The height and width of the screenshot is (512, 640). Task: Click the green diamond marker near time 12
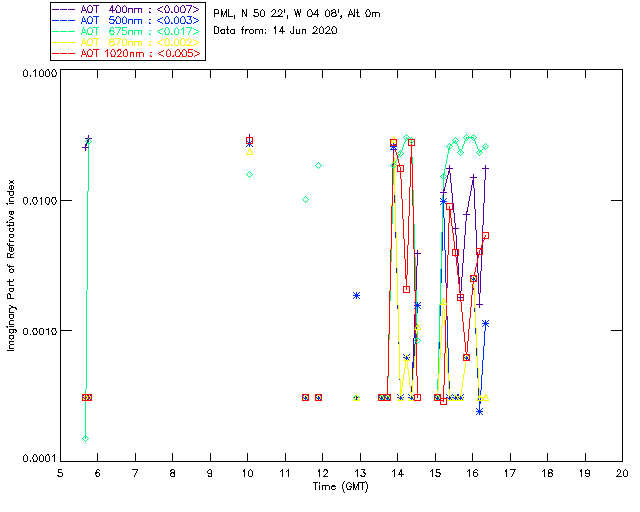319,165
